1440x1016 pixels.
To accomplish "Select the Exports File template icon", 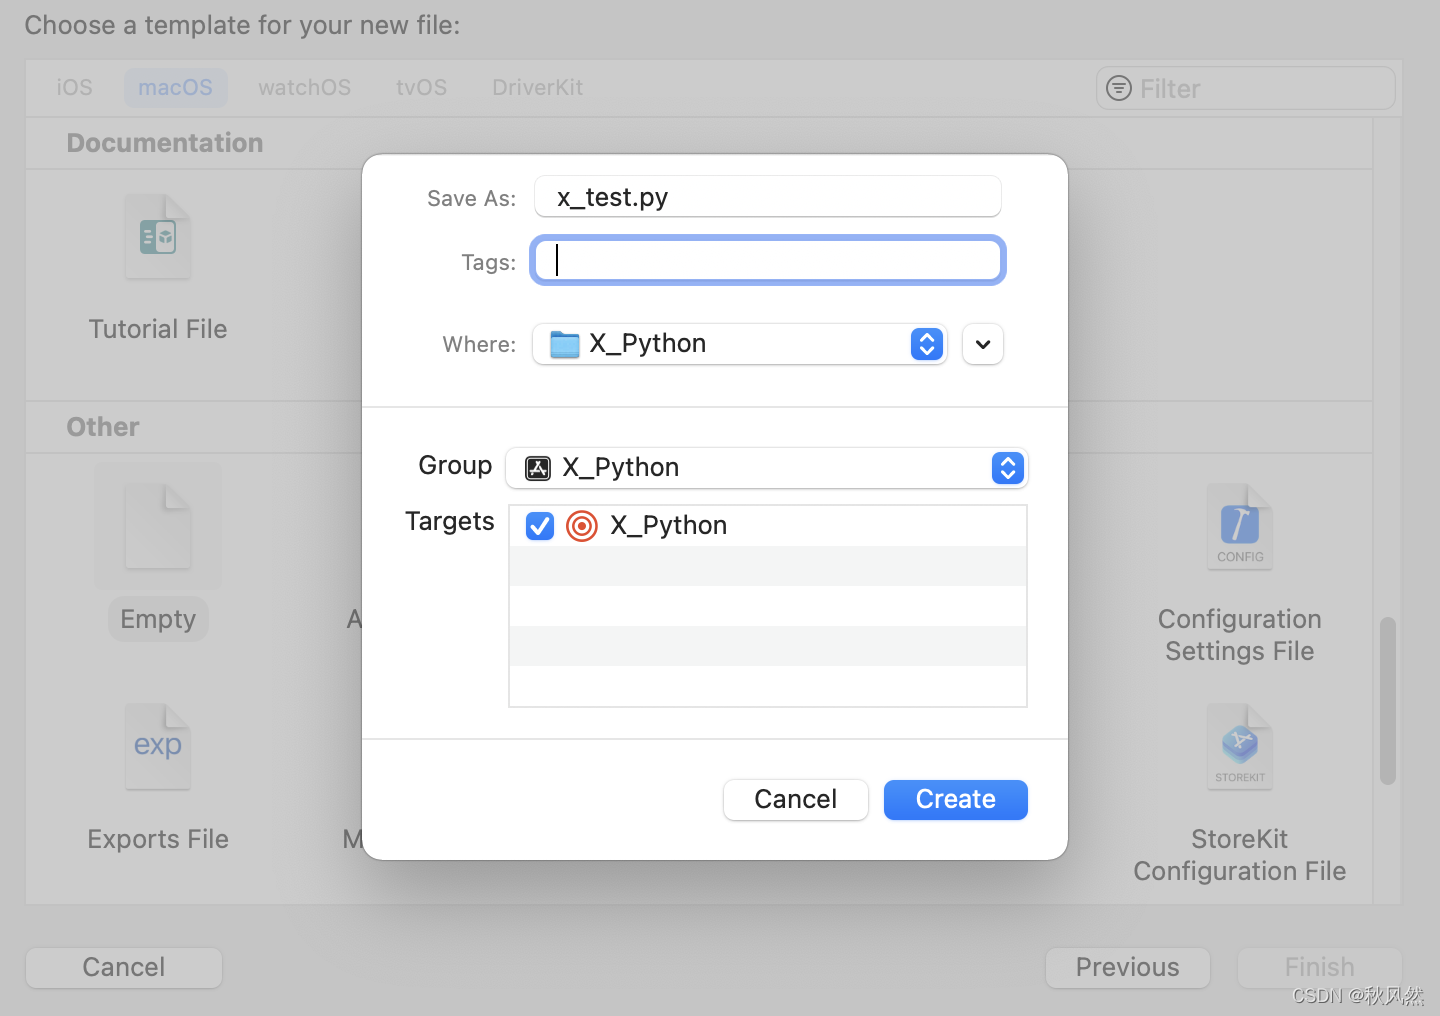I will coord(158,747).
